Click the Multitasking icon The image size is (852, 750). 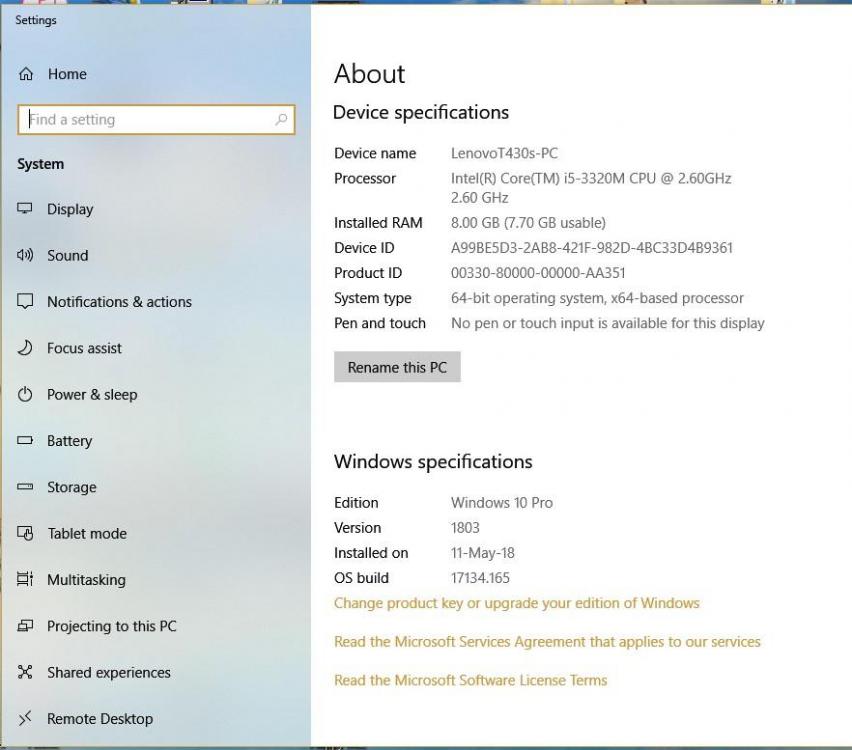[x=26, y=580]
